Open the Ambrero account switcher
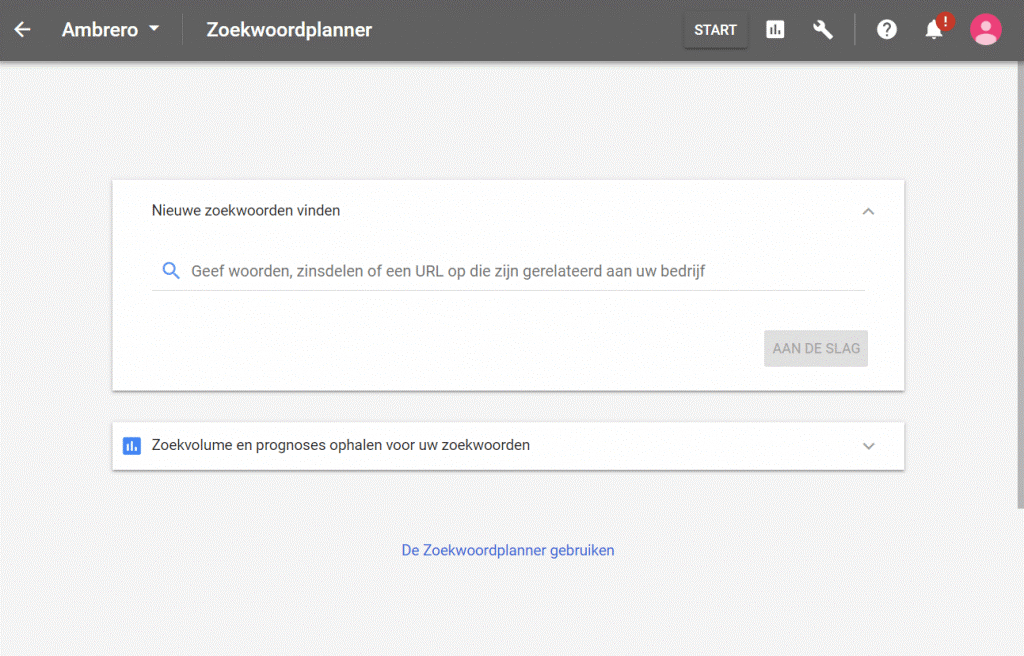The height and width of the screenshot is (656, 1024). (98, 30)
